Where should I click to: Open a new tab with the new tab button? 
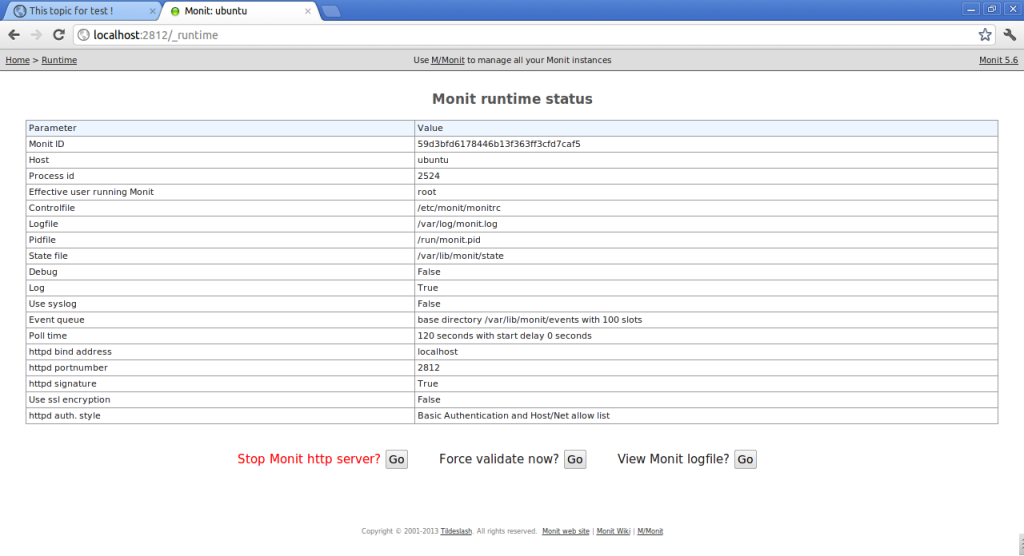click(x=331, y=11)
